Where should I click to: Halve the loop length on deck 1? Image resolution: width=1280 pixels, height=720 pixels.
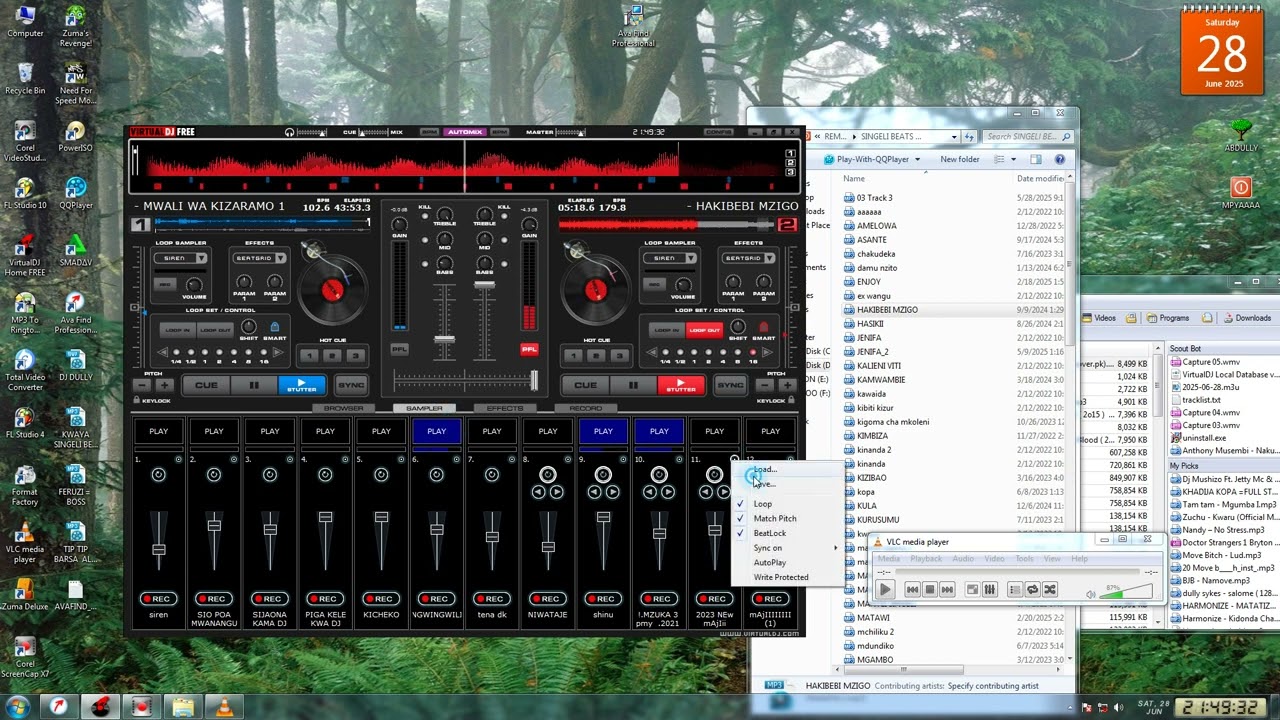[165, 353]
